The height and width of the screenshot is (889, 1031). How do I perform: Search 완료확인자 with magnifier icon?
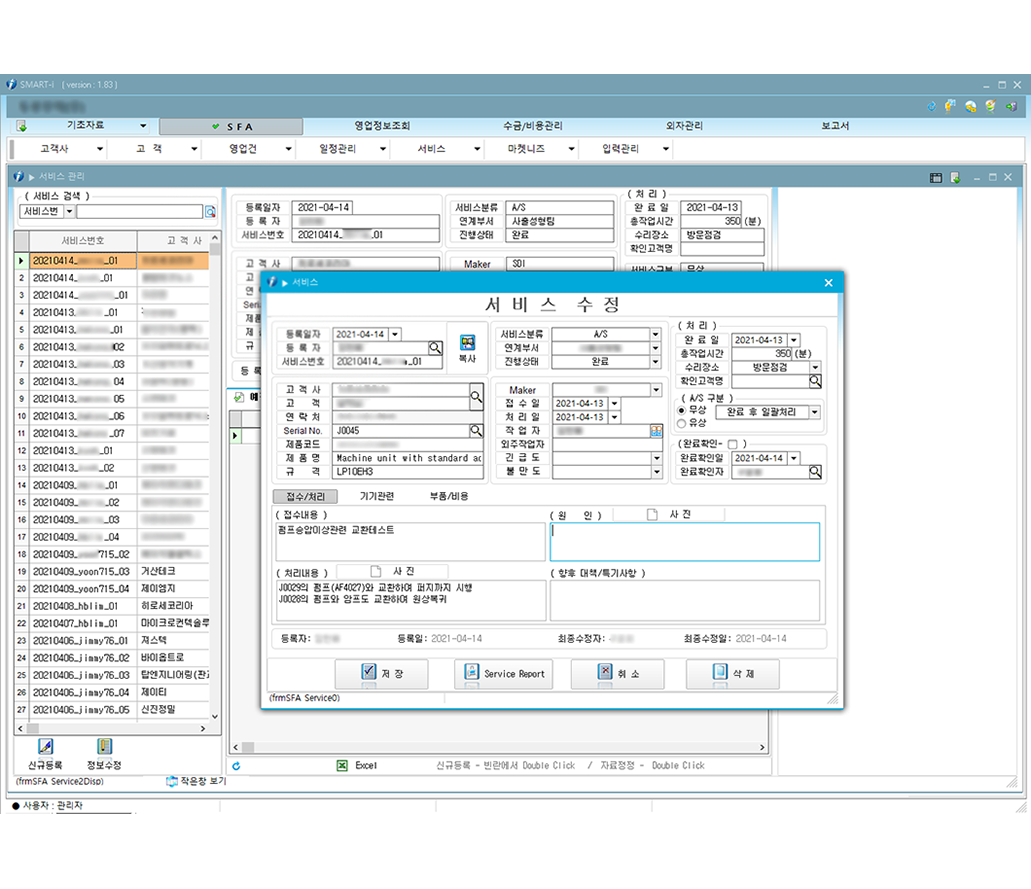click(x=816, y=472)
